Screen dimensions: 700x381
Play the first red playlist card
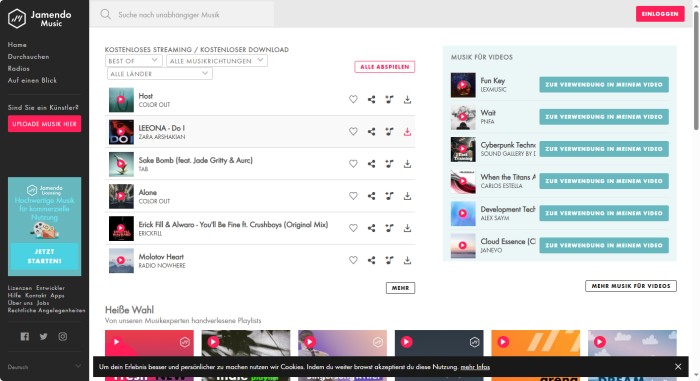click(116, 342)
